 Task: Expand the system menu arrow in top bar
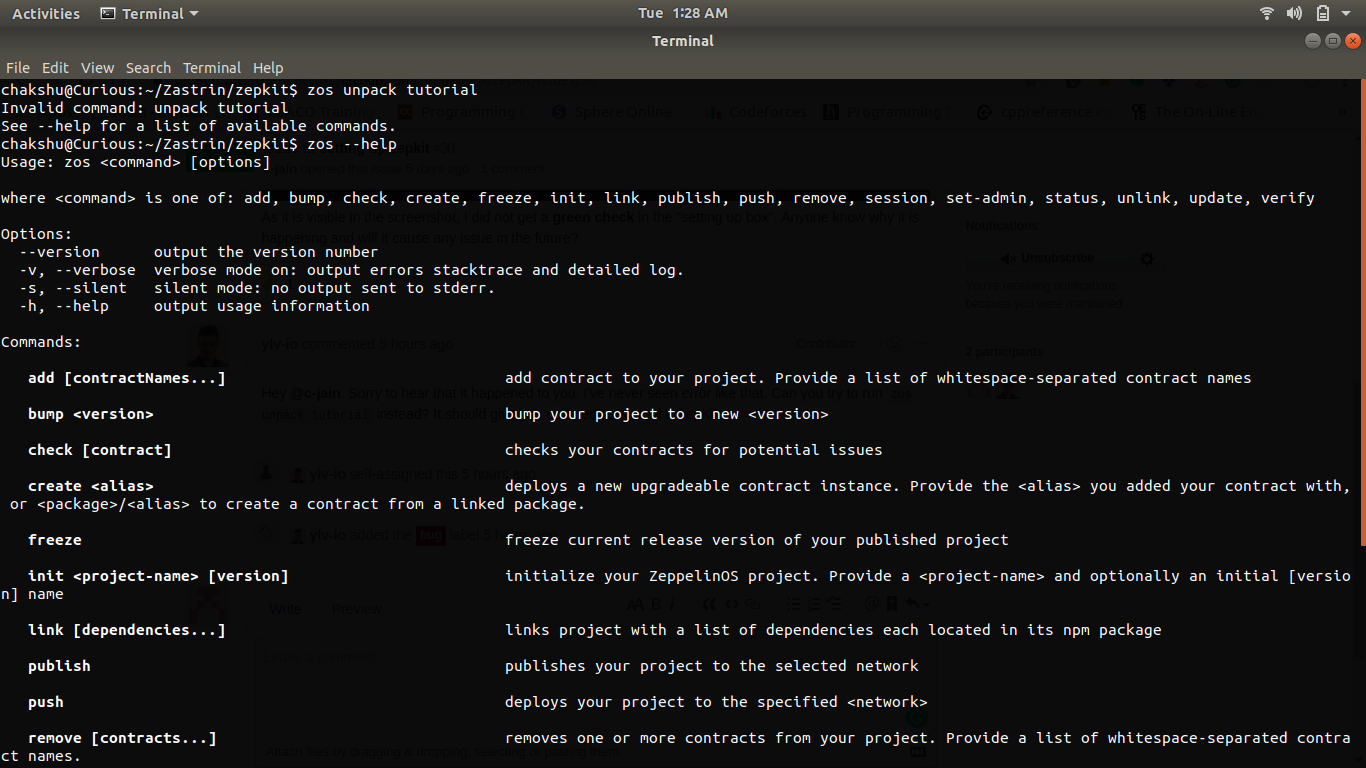(1348, 14)
